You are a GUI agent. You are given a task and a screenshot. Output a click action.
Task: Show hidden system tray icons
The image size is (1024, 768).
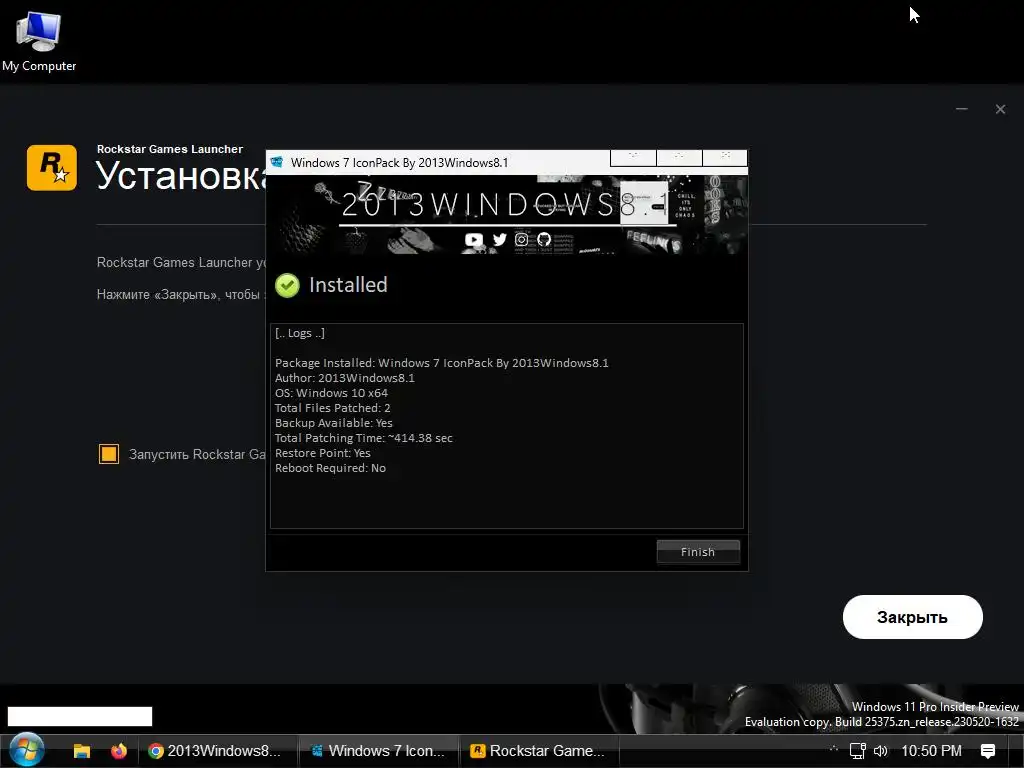(x=833, y=750)
